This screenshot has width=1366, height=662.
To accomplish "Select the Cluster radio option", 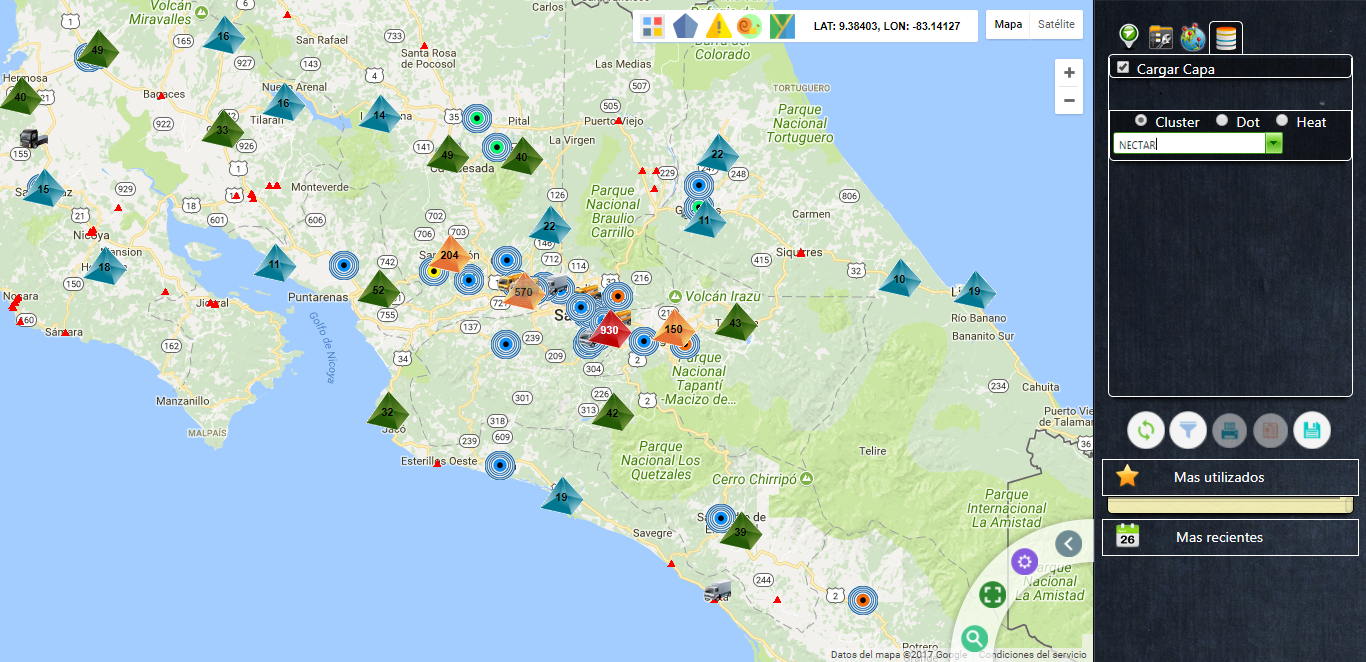I will (x=1141, y=121).
